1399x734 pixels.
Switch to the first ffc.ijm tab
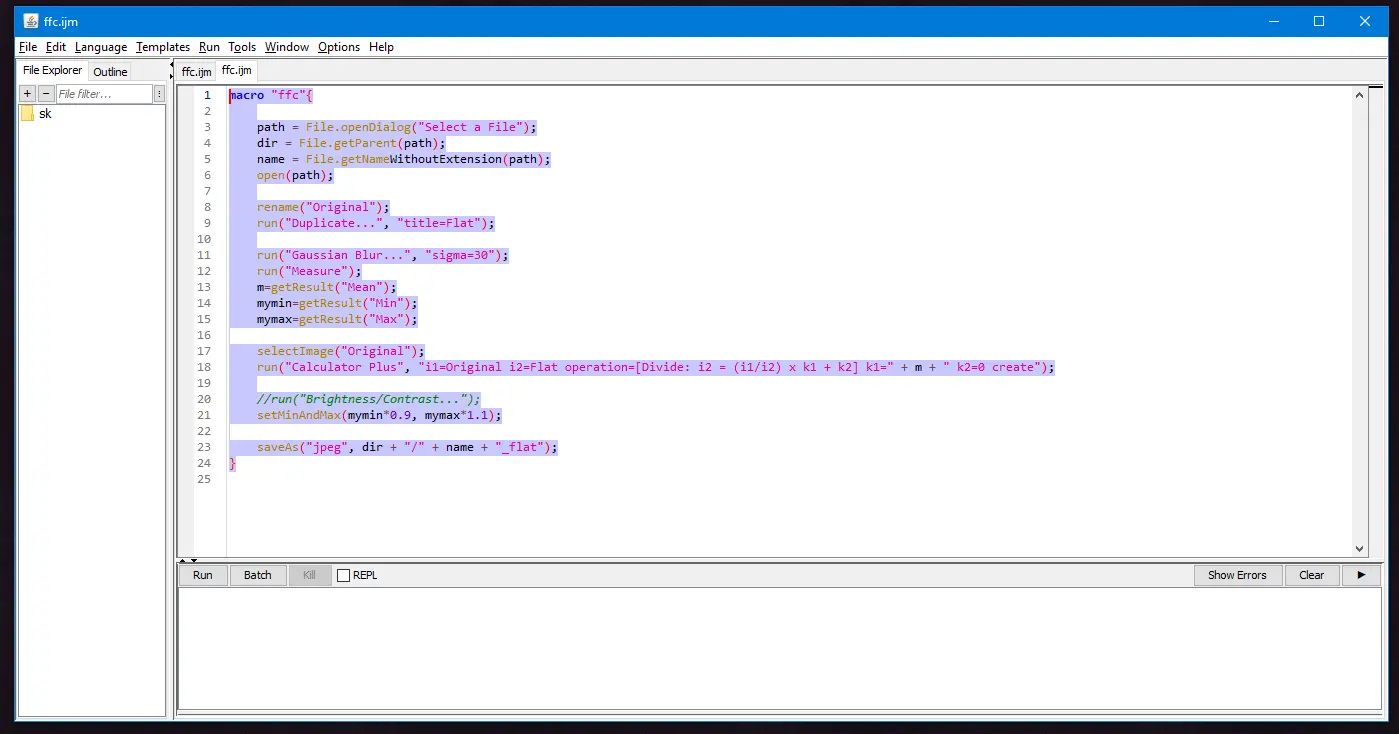coord(196,72)
